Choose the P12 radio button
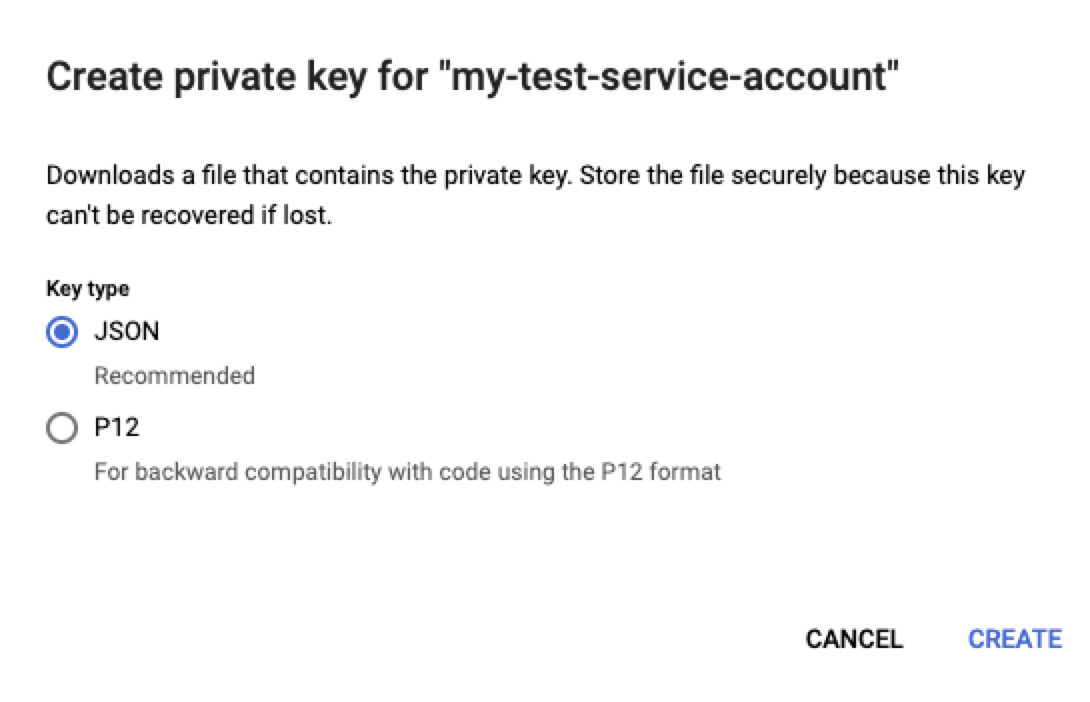Screen dimensions: 1090x702 tap(62, 429)
